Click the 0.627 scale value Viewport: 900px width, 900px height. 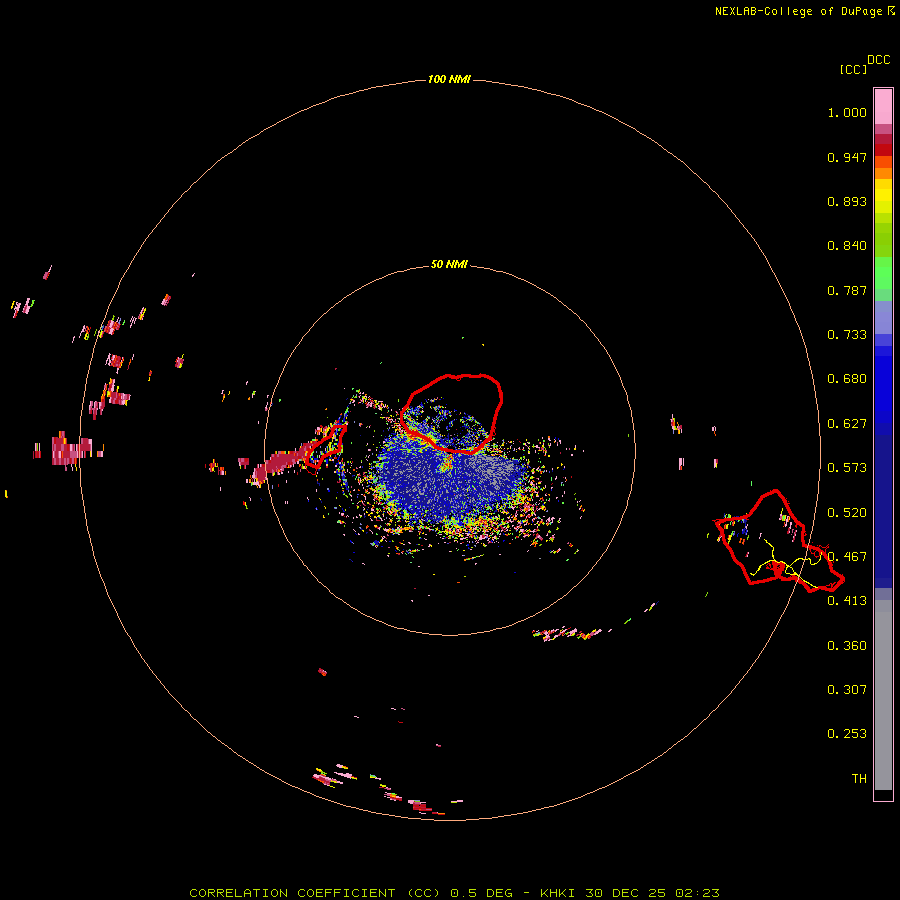[847, 424]
